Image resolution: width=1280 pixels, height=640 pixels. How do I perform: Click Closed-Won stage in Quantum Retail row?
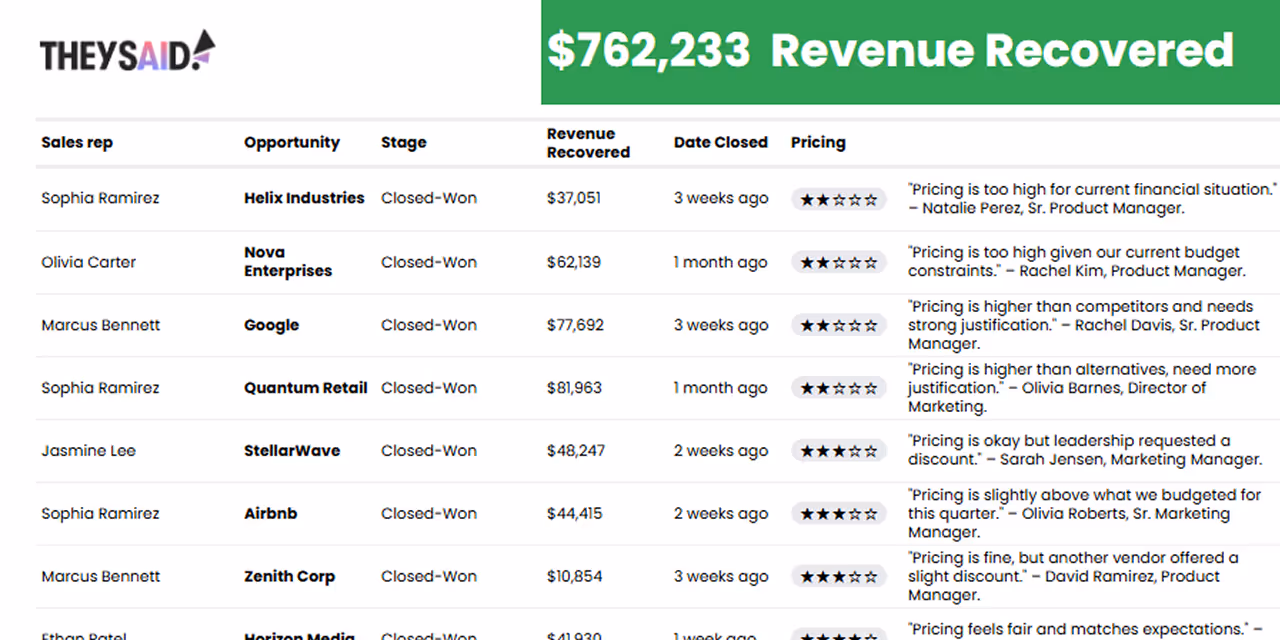click(429, 388)
